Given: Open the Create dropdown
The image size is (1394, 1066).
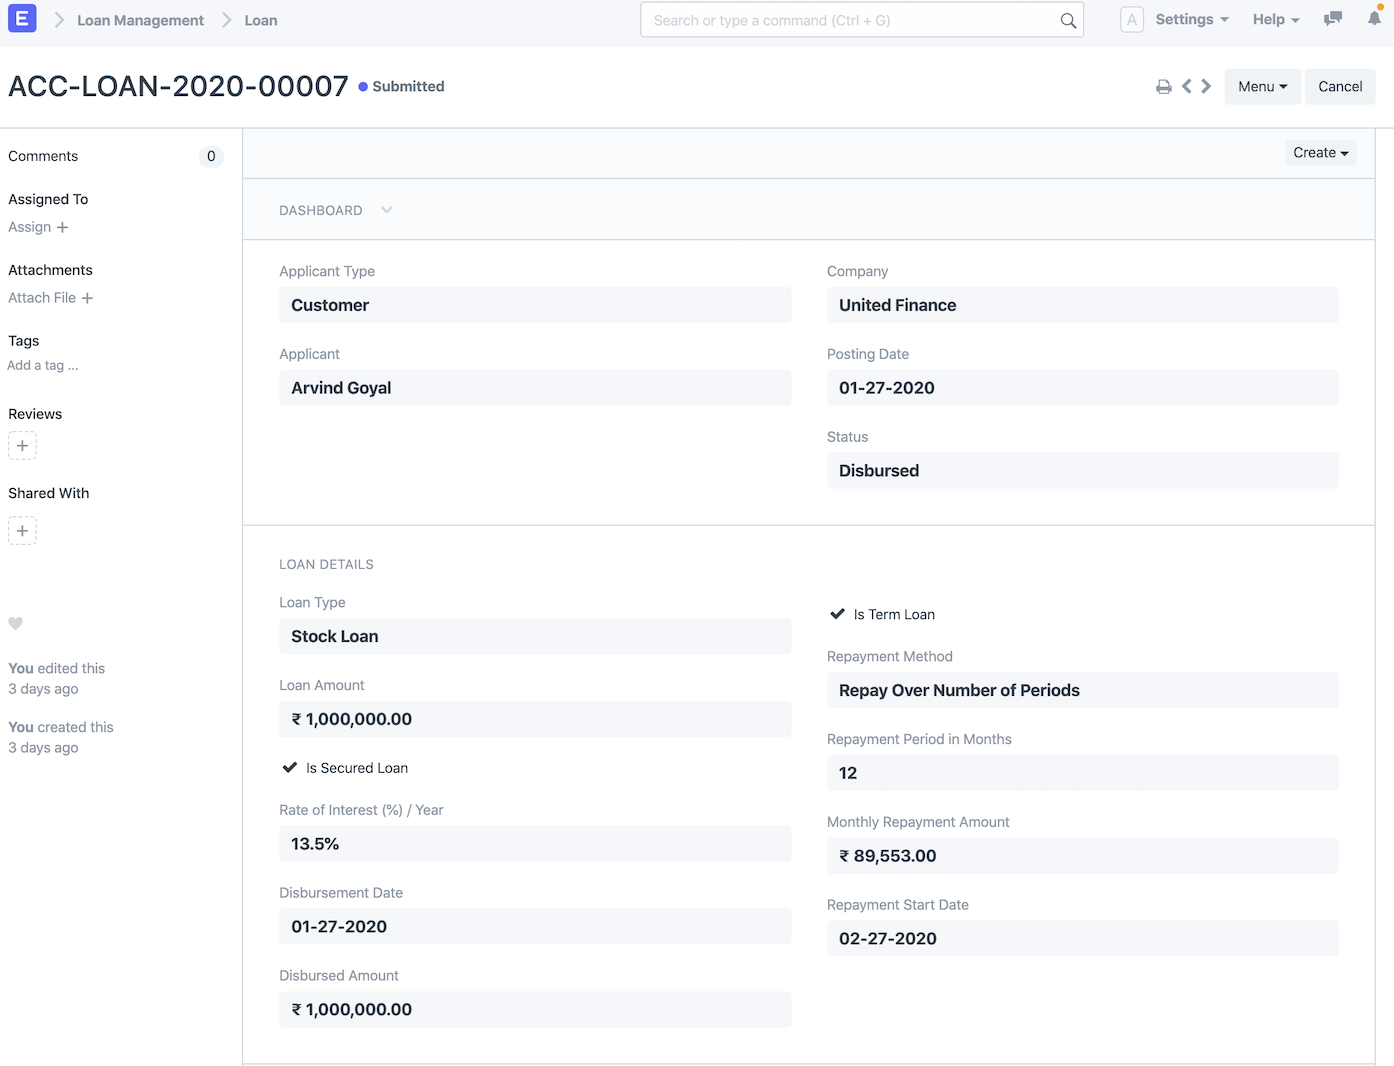Looking at the screenshot, I should (x=1319, y=152).
